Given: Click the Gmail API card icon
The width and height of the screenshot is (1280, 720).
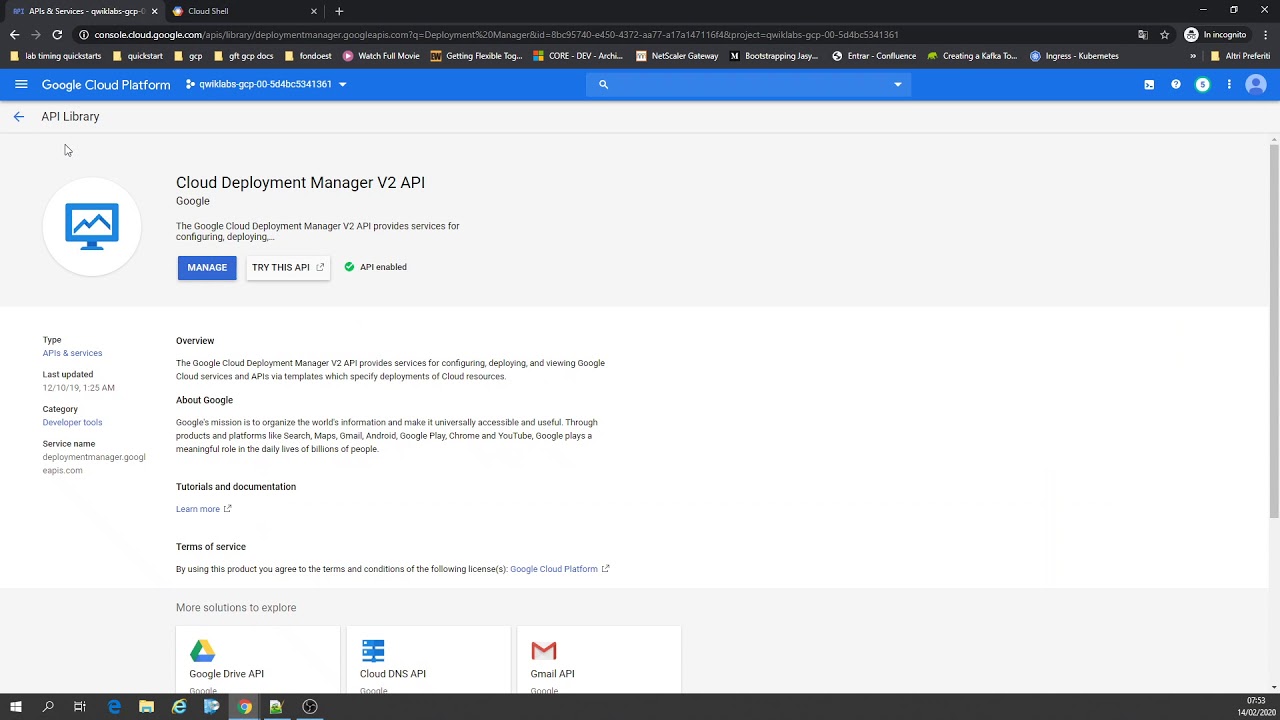Looking at the screenshot, I should tap(544, 651).
